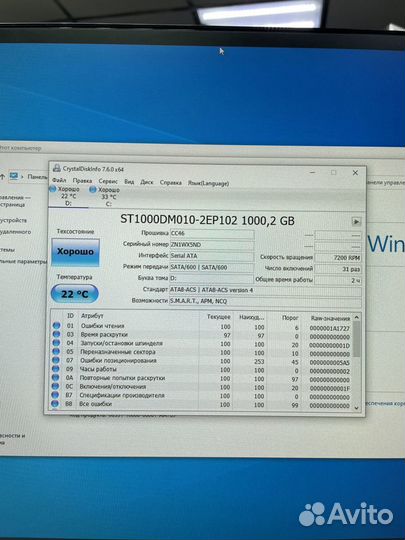
Task: Click the Режим передачи field SATA/600
Action: click(212, 268)
